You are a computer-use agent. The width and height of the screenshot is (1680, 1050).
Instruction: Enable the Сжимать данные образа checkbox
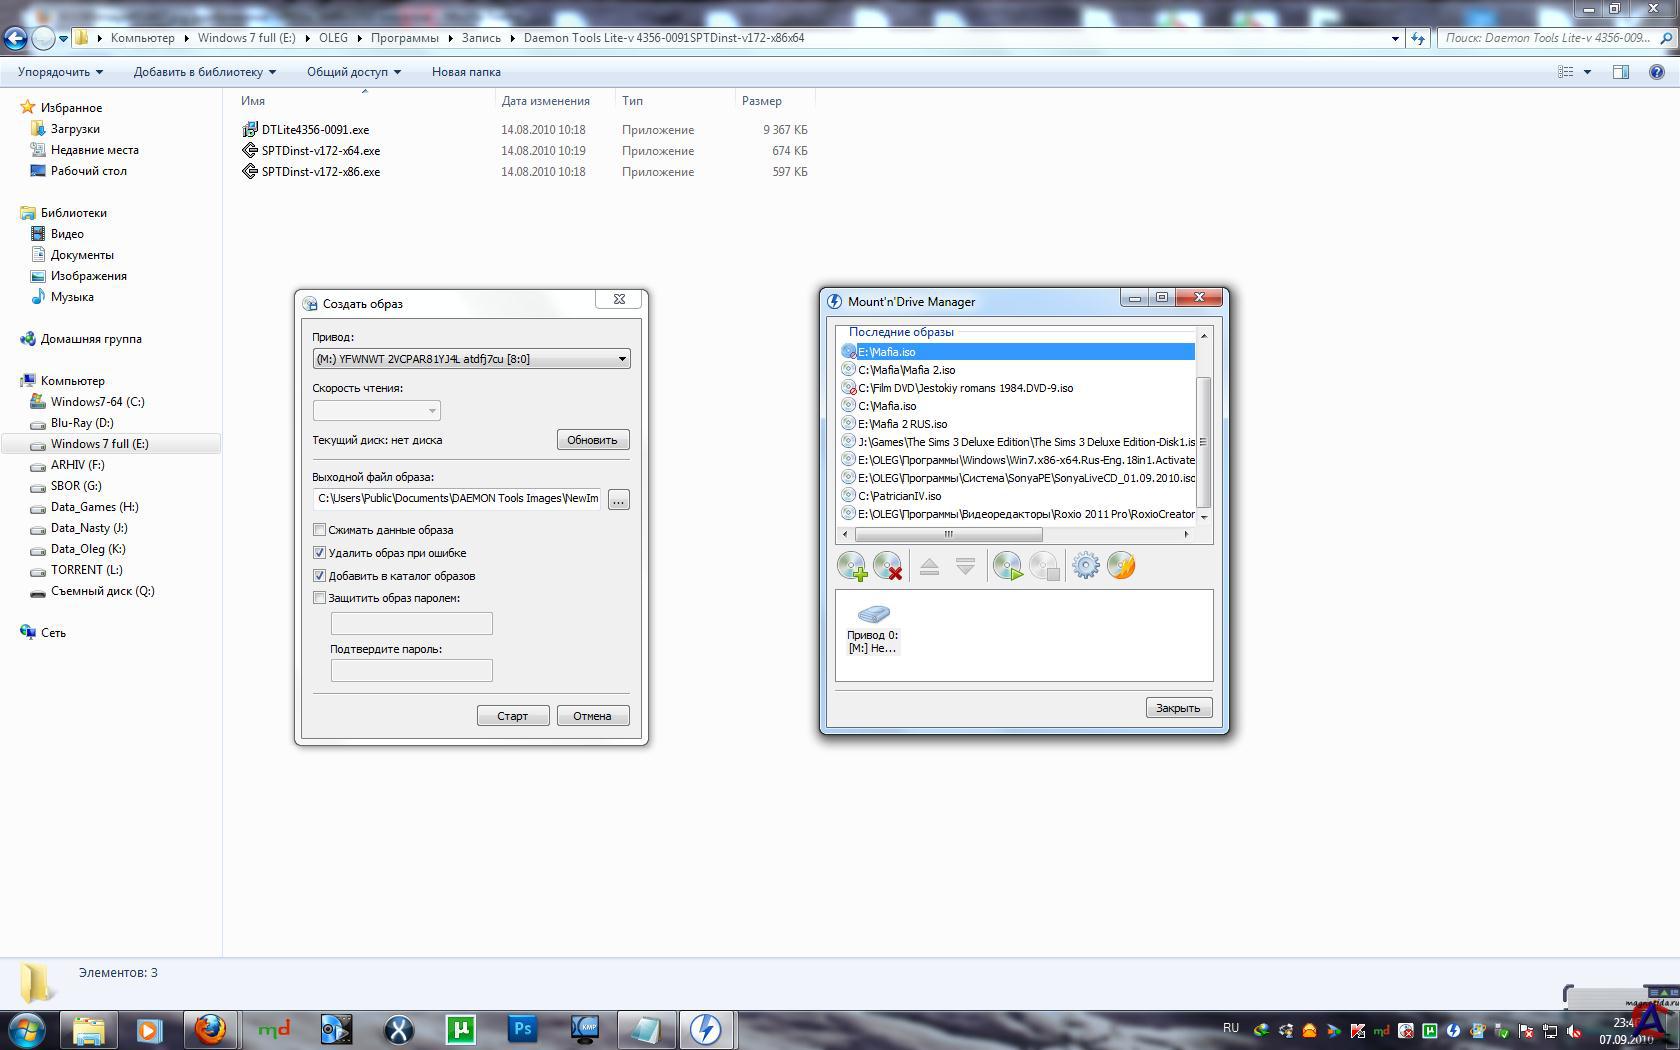pyautogui.click(x=320, y=530)
